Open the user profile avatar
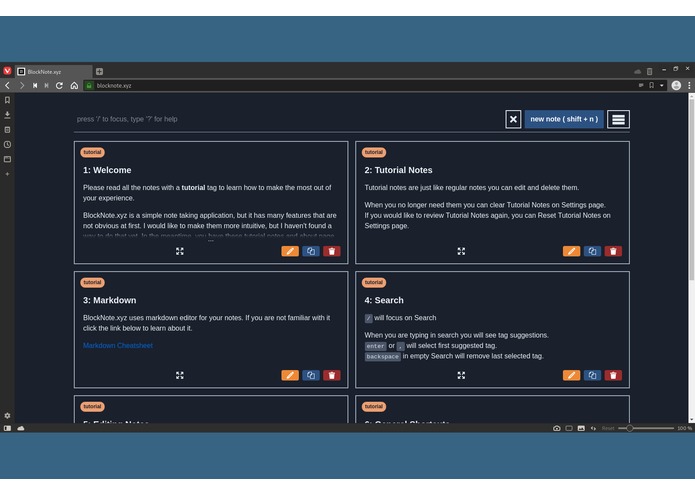Viewport: 695px width, 494px height. coord(676,86)
